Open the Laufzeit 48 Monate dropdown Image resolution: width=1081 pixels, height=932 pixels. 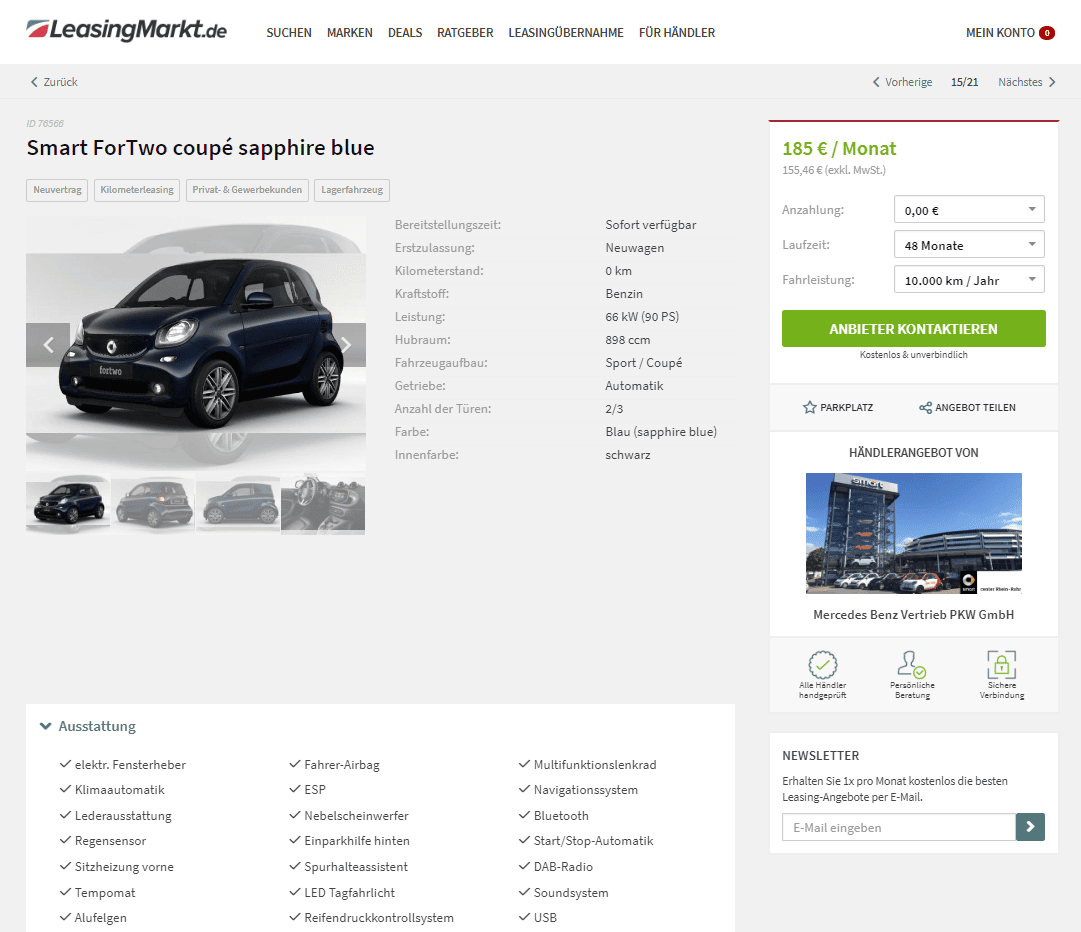click(969, 245)
